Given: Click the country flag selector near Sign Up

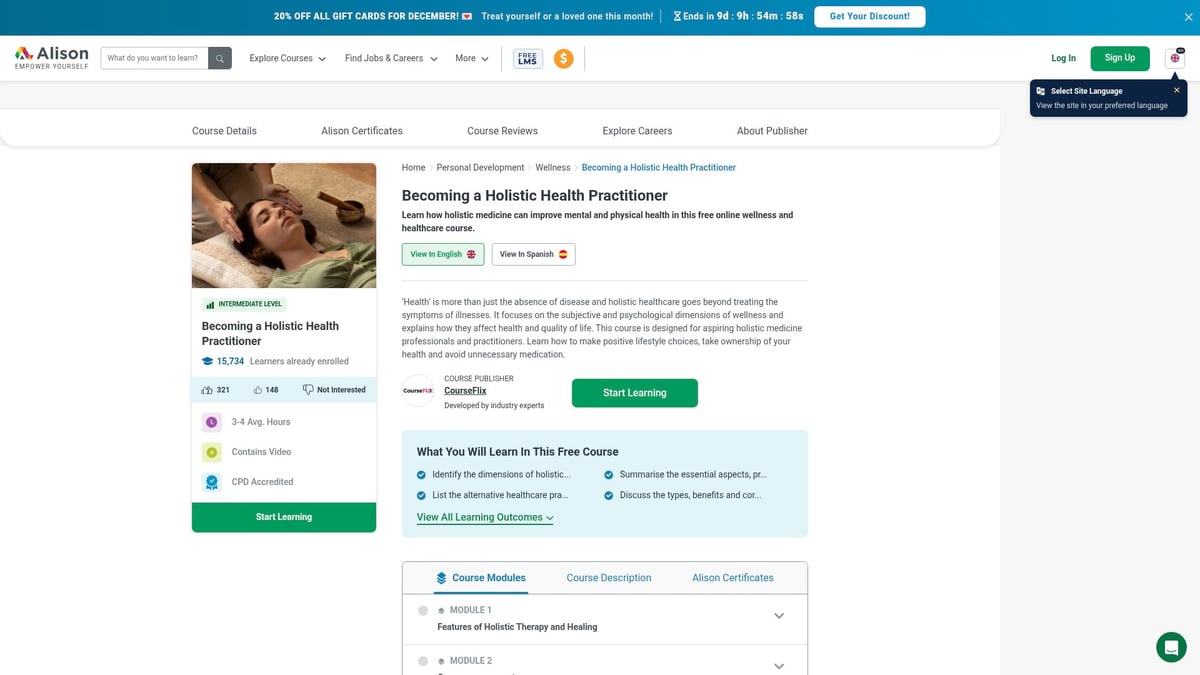Looking at the screenshot, I should point(1175,58).
